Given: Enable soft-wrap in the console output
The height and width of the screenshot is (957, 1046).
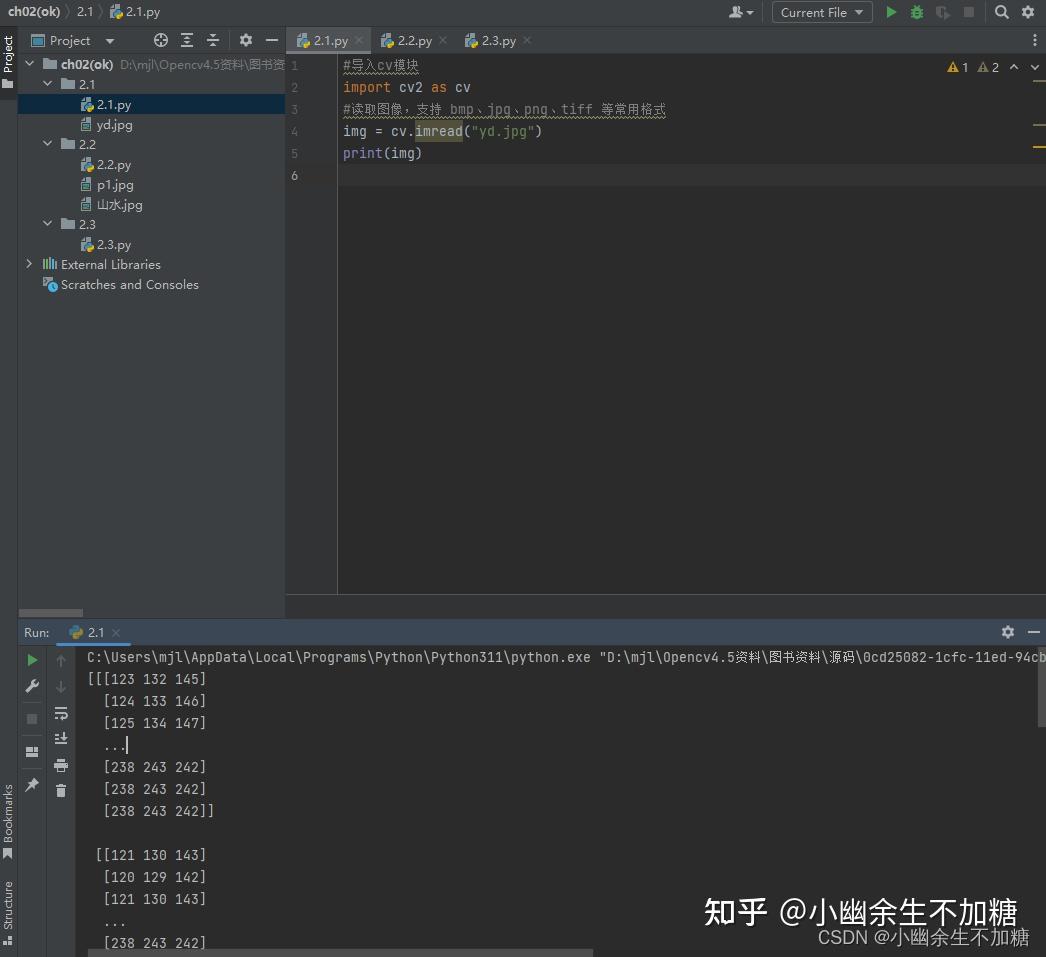Looking at the screenshot, I should point(62,713).
